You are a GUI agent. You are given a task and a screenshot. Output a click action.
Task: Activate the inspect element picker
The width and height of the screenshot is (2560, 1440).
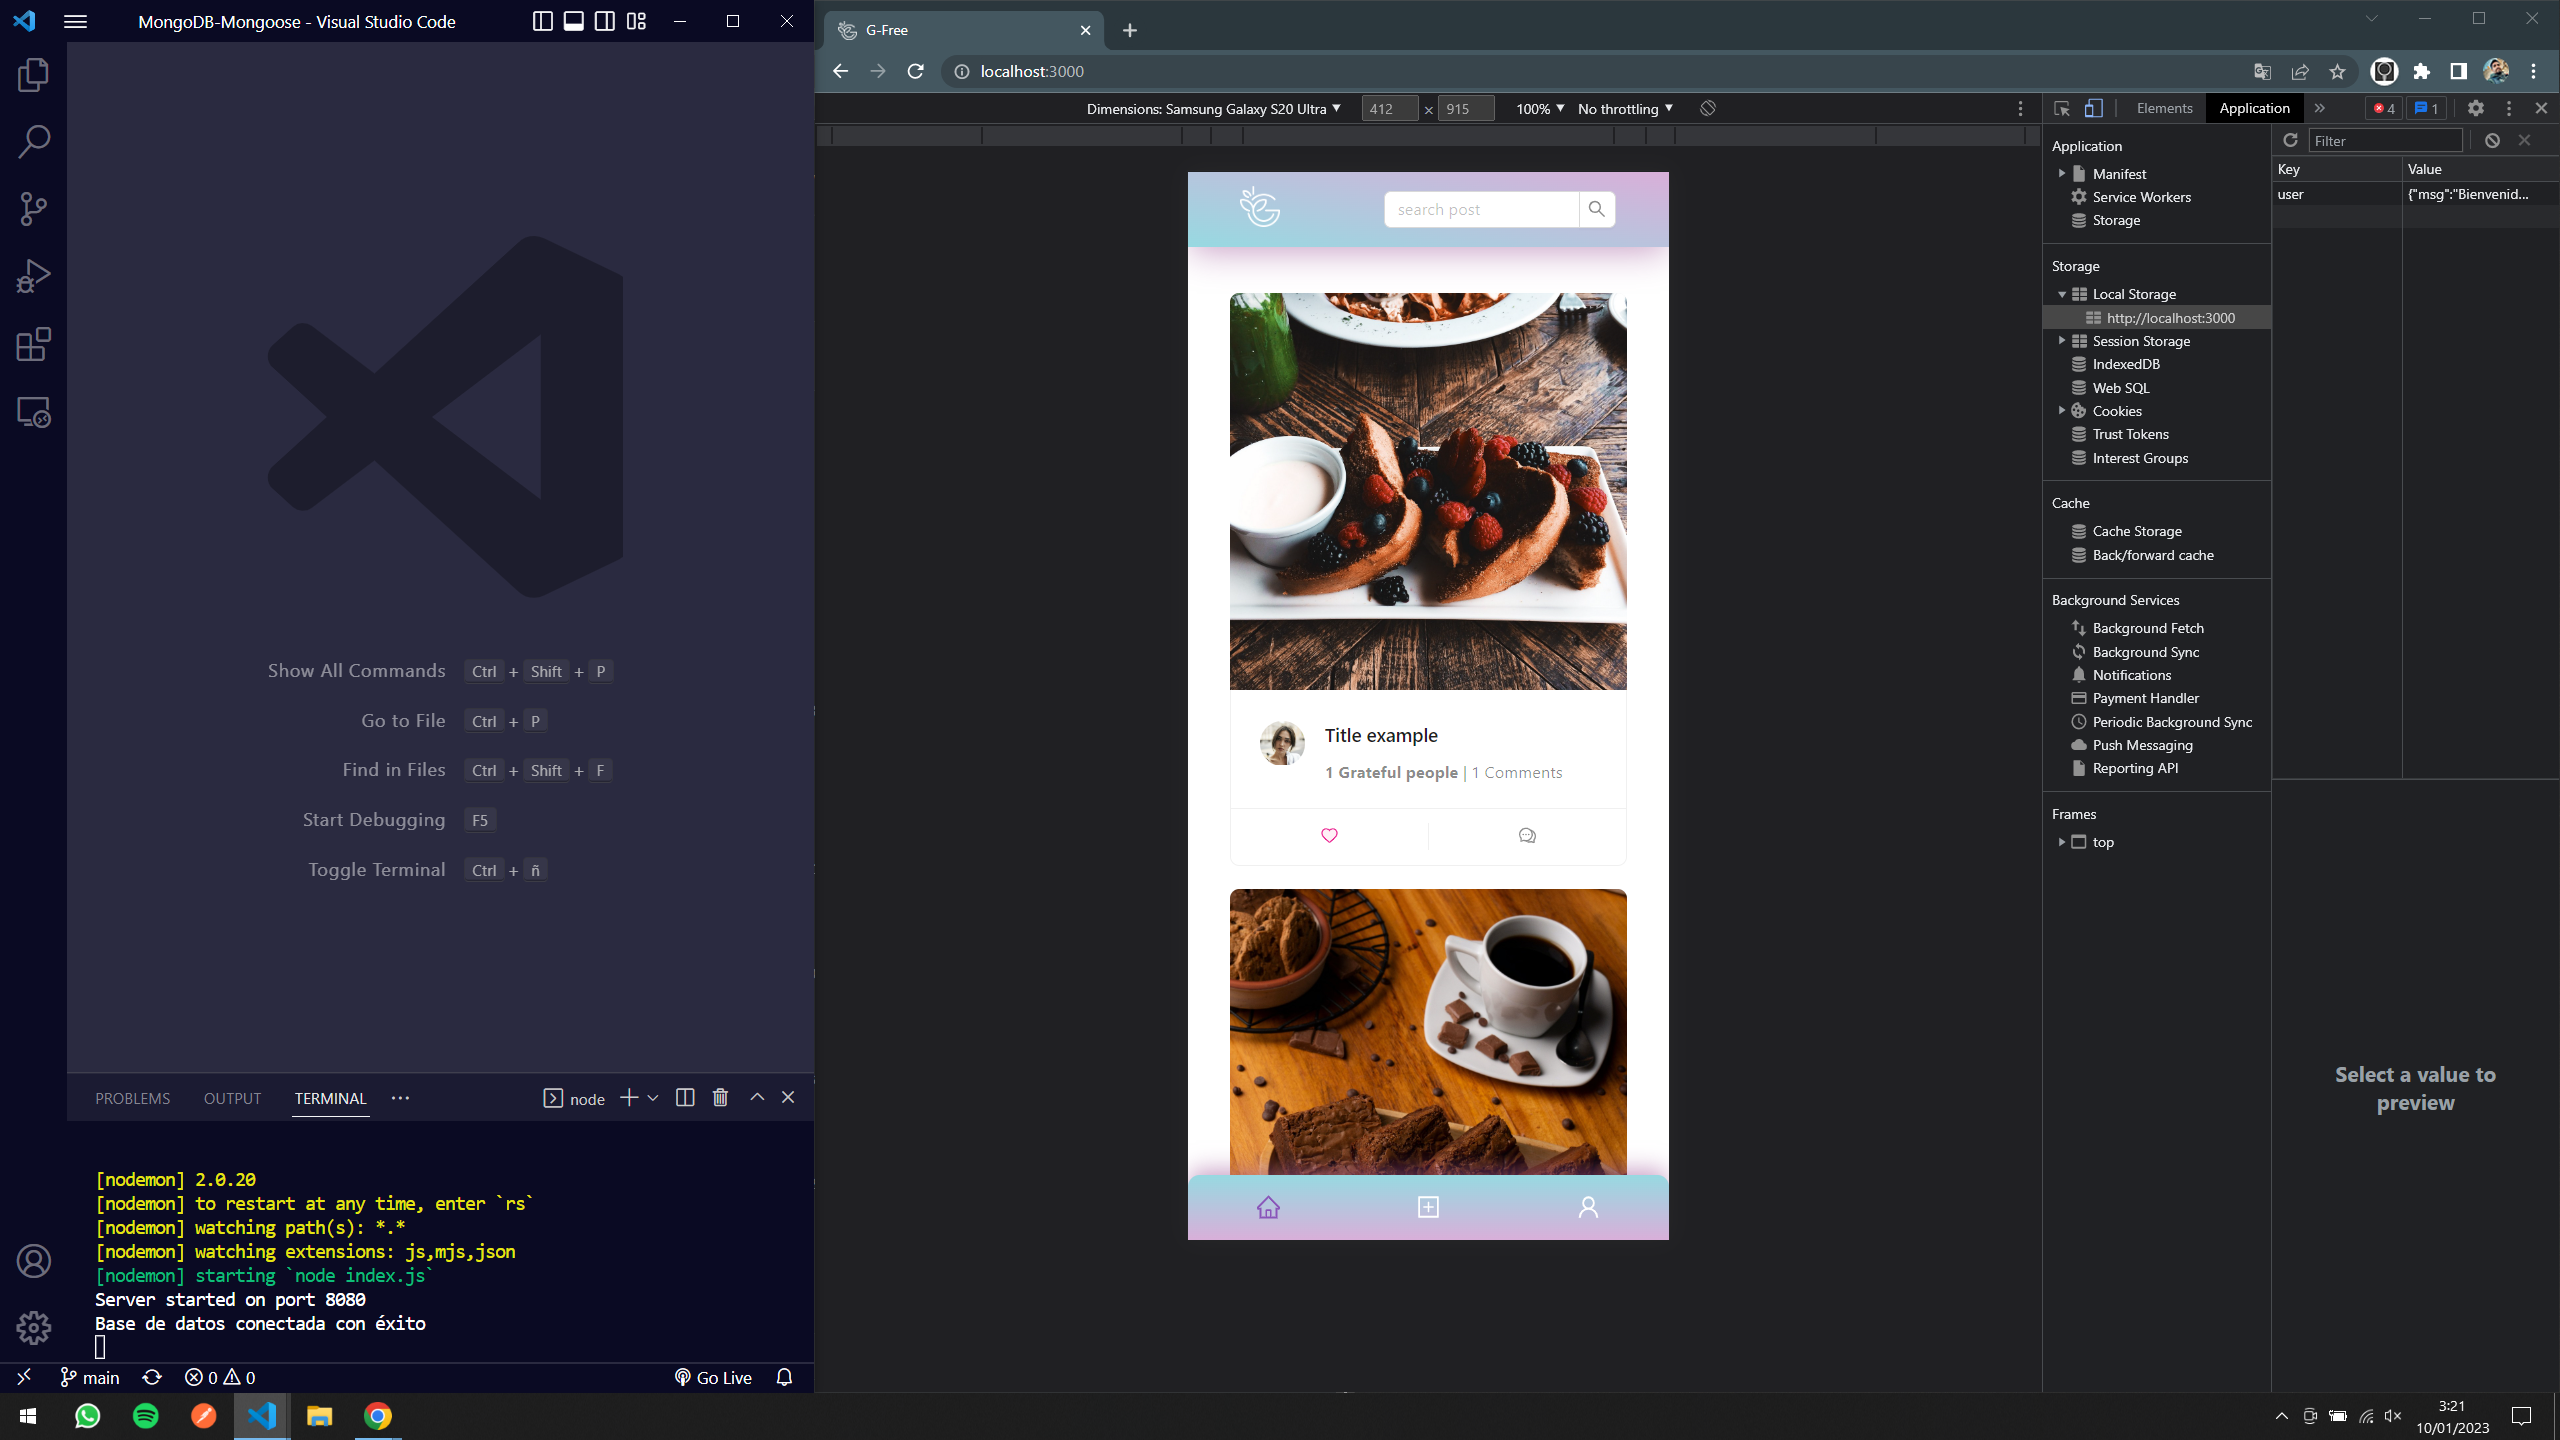[x=2062, y=108]
